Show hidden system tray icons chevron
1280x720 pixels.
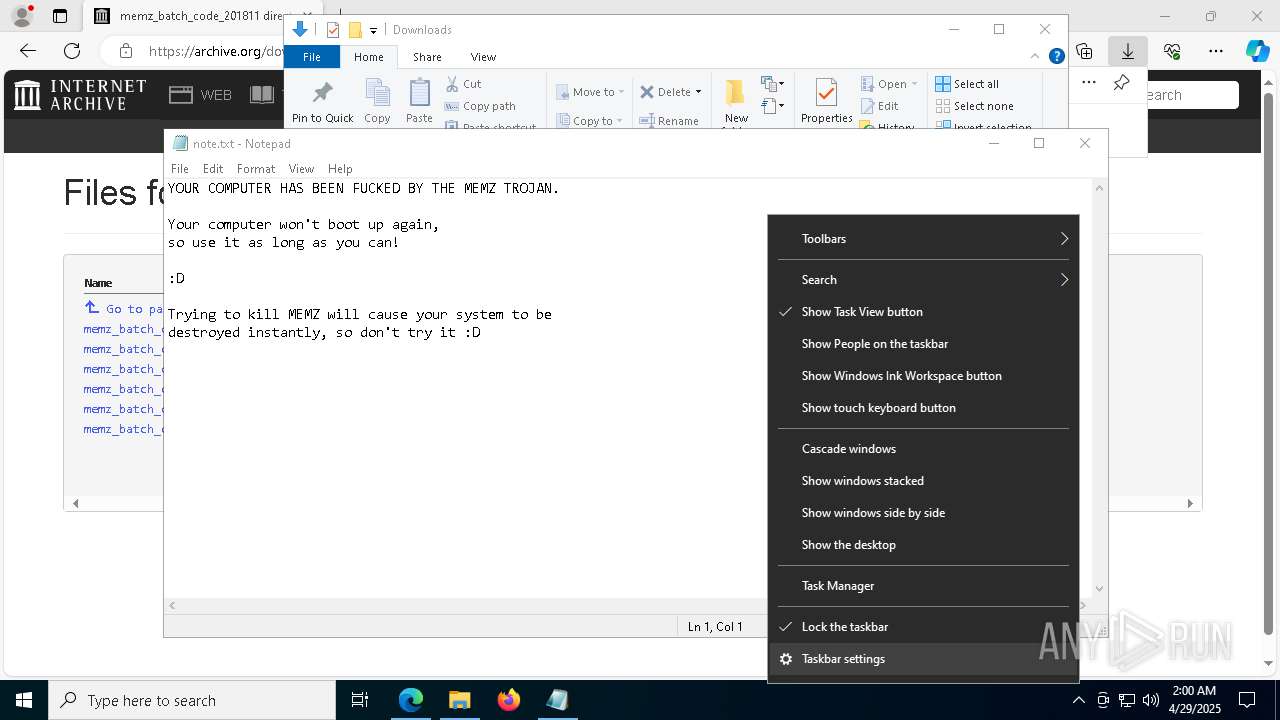(x=1078, y=700)
